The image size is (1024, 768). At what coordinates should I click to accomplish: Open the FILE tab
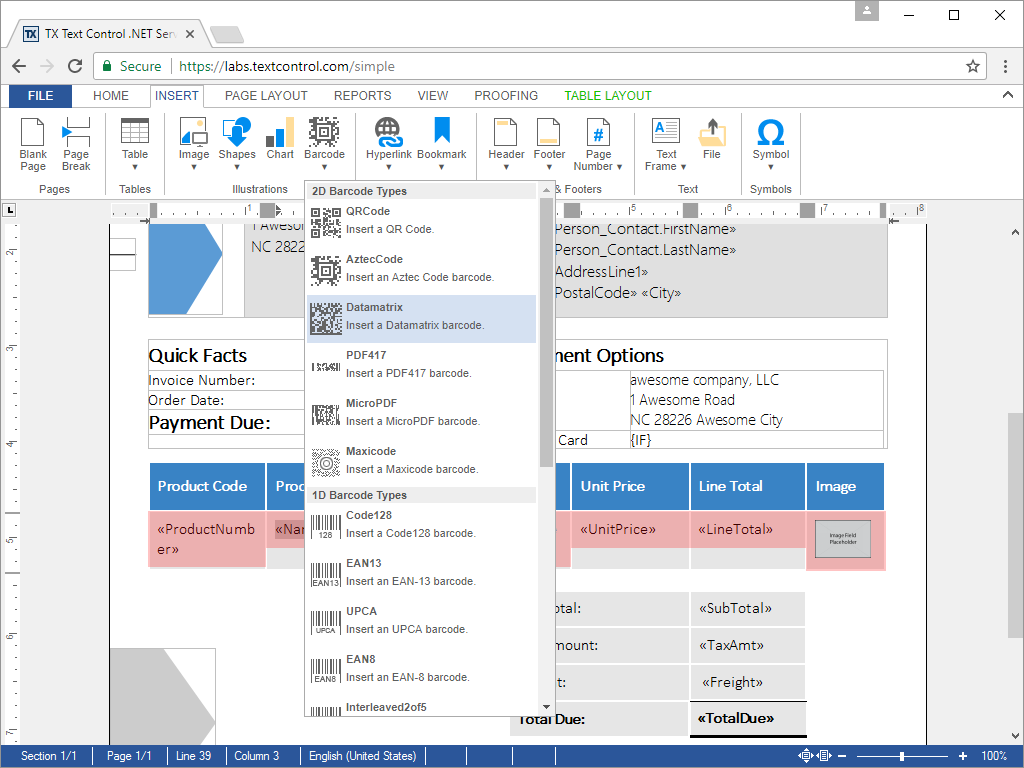point(40,96)
